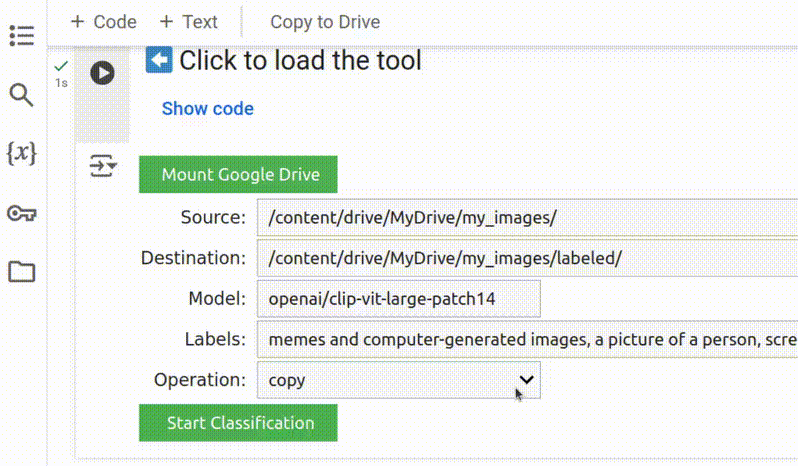Open the files folder panel
Image resolution: width=798 pixels, height=466 pixels.
pos(21,271)
